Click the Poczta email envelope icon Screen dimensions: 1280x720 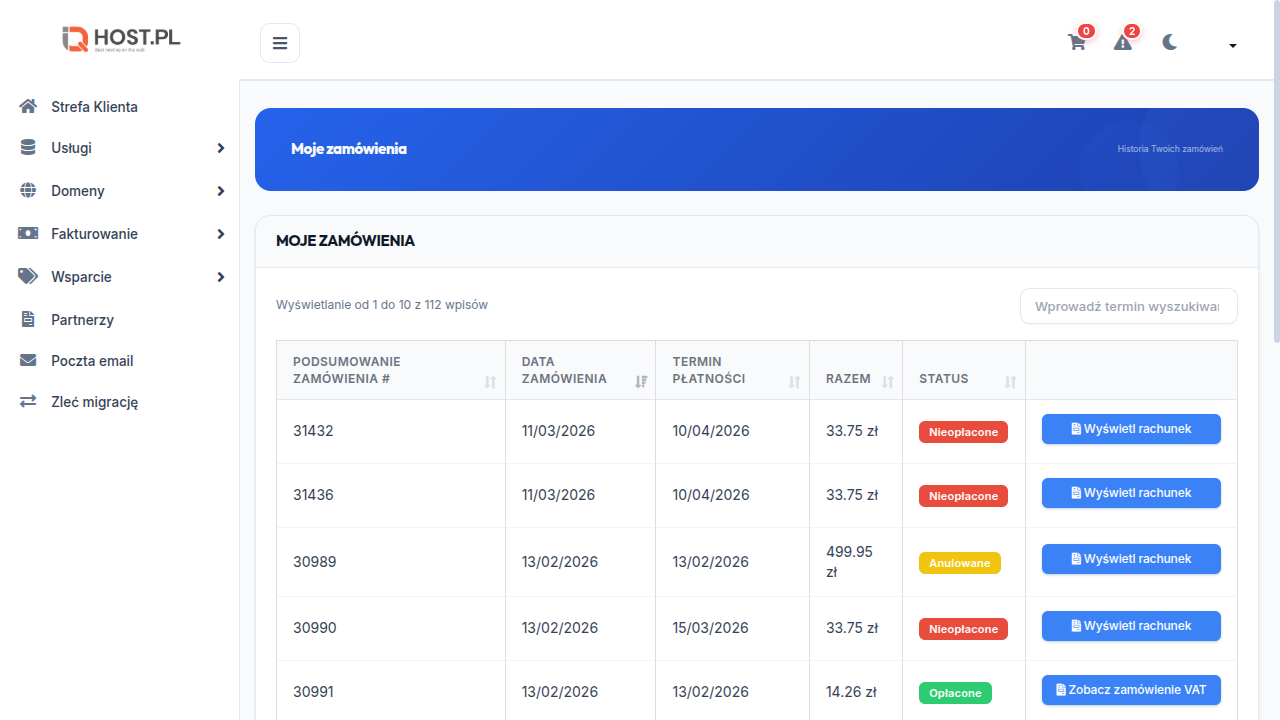(x=28, y=360)
